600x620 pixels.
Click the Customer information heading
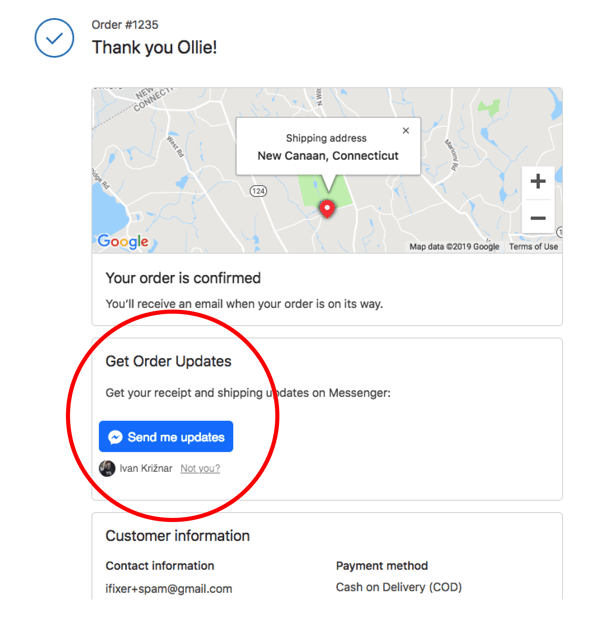178,536
